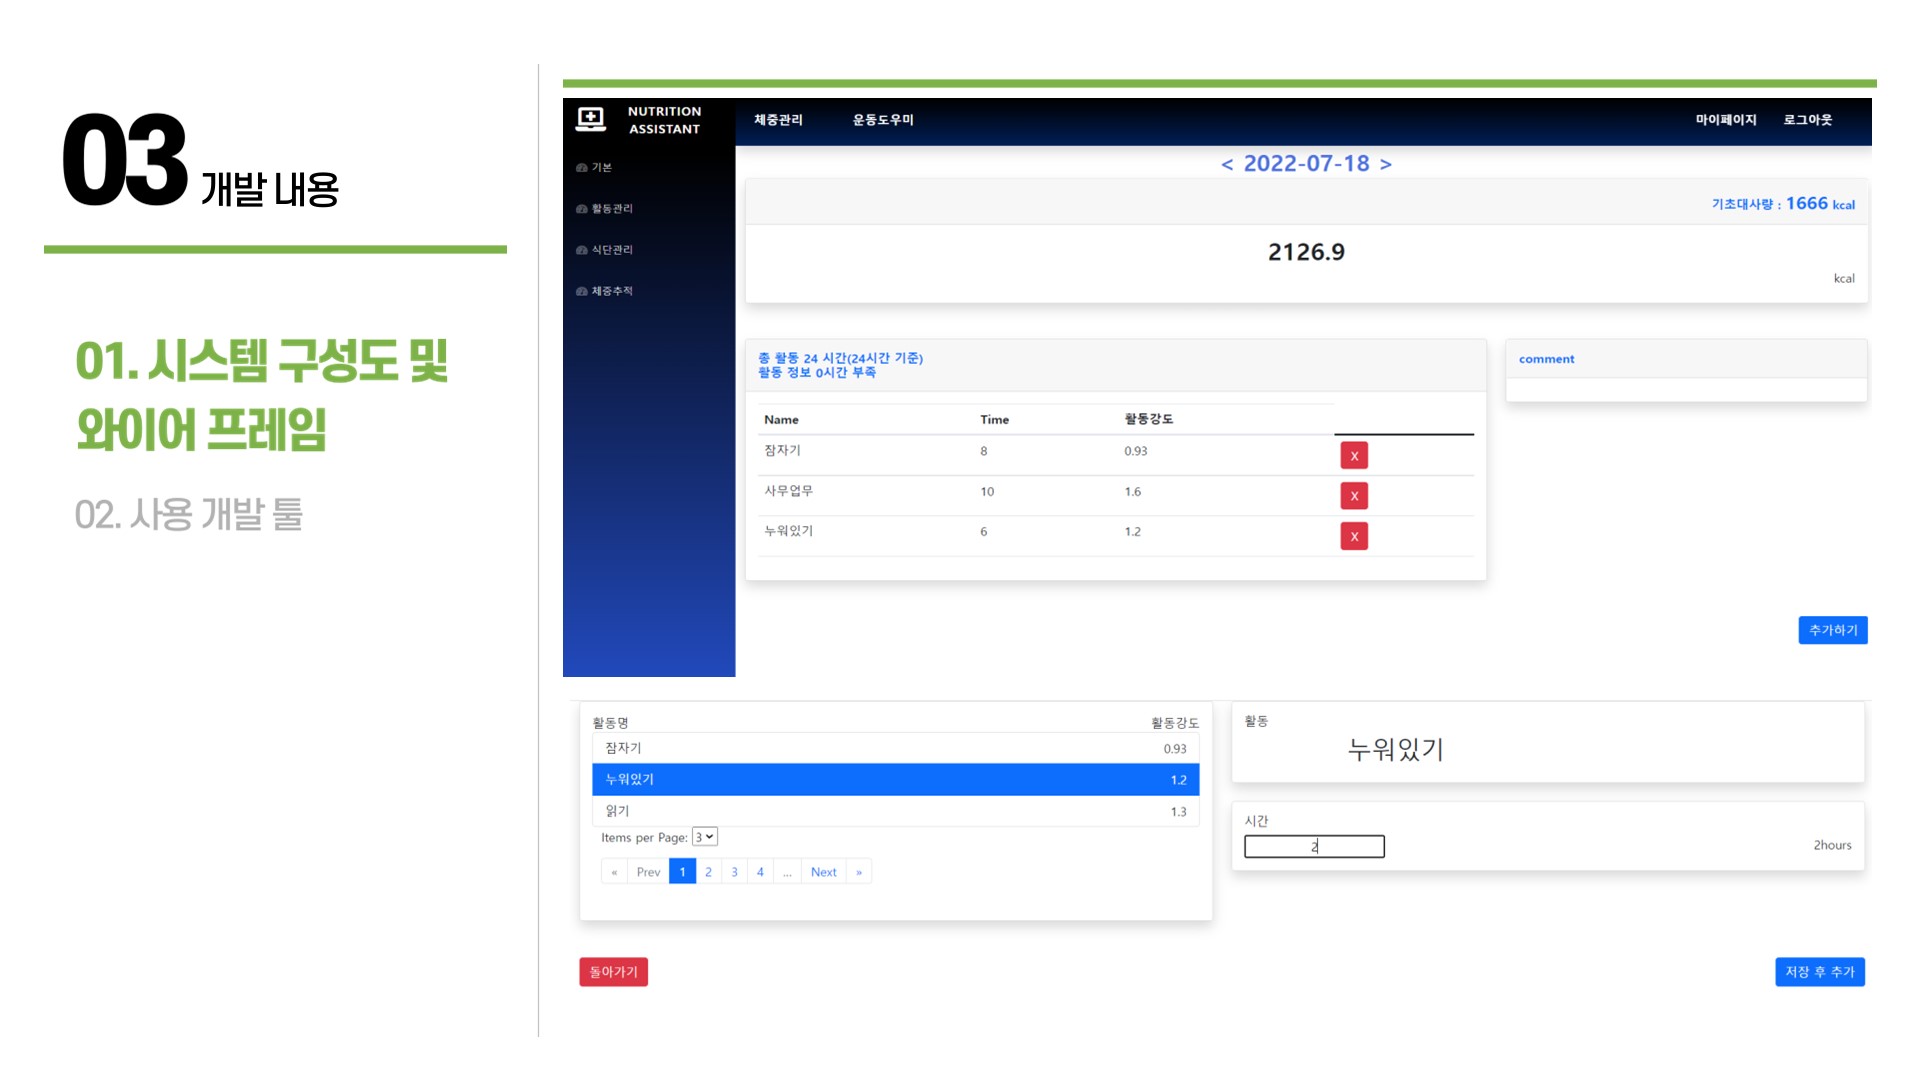Image resolution: width=1920 pixels, height=1080 pixels.
Task: Click the 추가하기 button
Action: tap(1833, 630)
